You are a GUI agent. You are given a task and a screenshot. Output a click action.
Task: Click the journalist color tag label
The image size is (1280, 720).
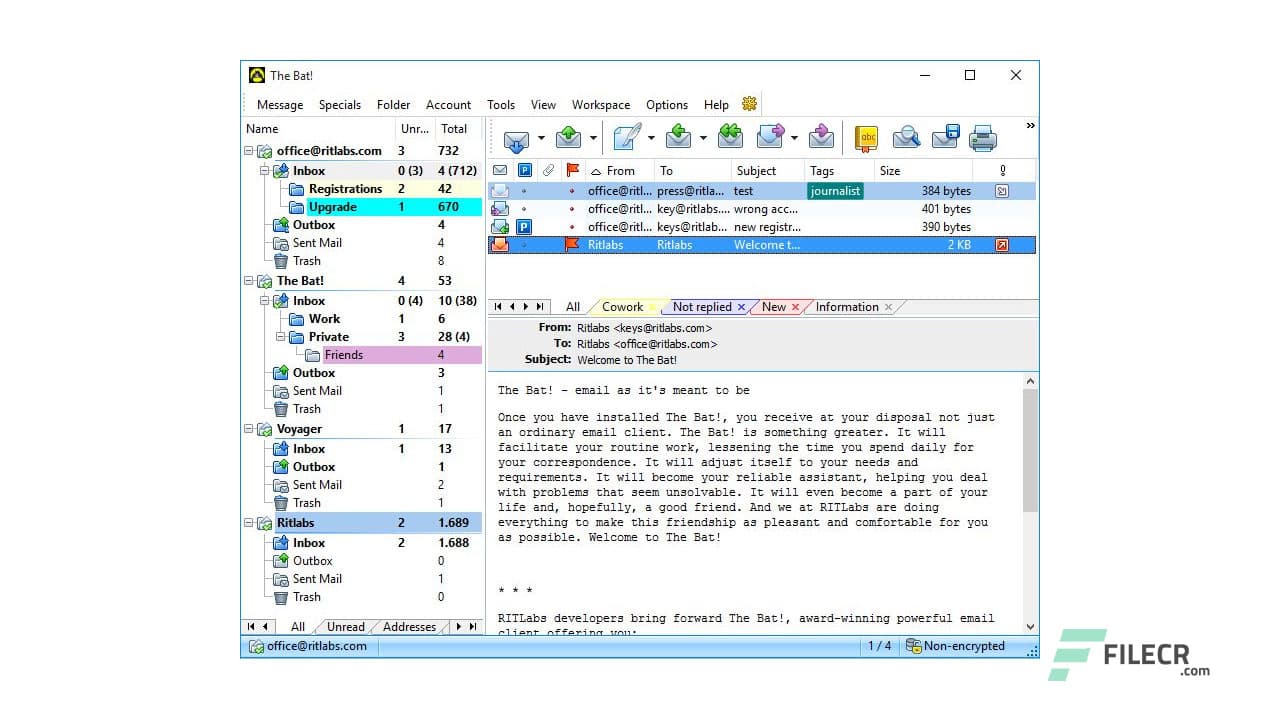[835, 191]
